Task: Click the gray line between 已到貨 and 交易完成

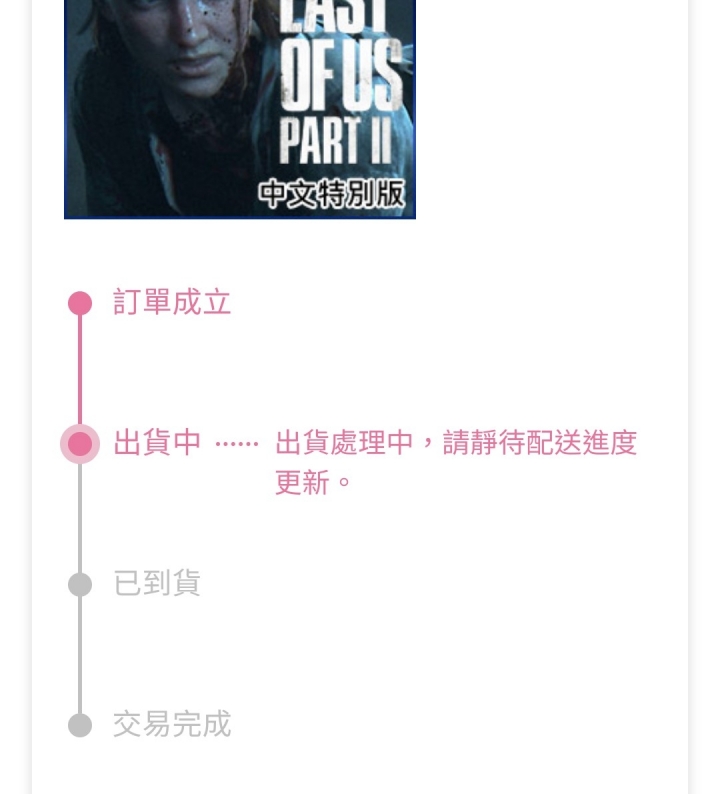Action: [80, 655]
